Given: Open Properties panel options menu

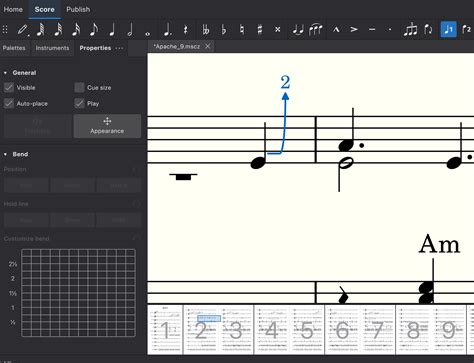Looking at the screenshot, I should point(119,48).
